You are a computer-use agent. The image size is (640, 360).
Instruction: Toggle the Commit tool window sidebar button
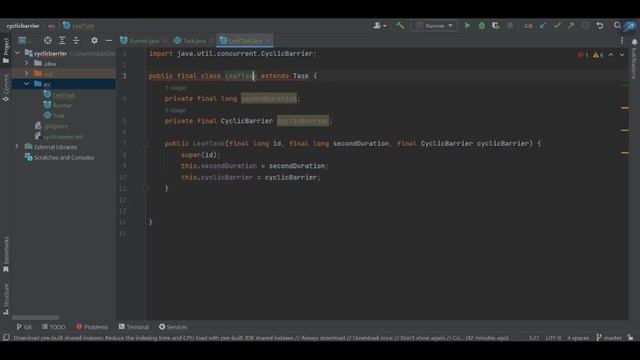tap(6, 87)
